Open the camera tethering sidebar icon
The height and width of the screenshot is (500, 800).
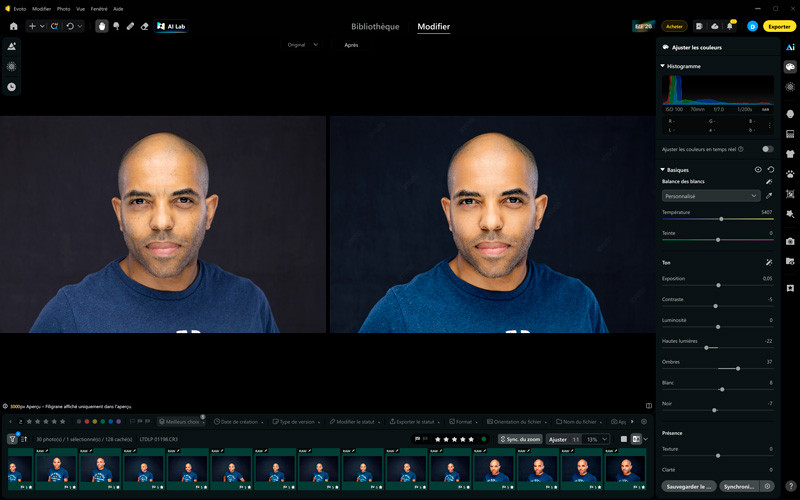pos(790,241)
